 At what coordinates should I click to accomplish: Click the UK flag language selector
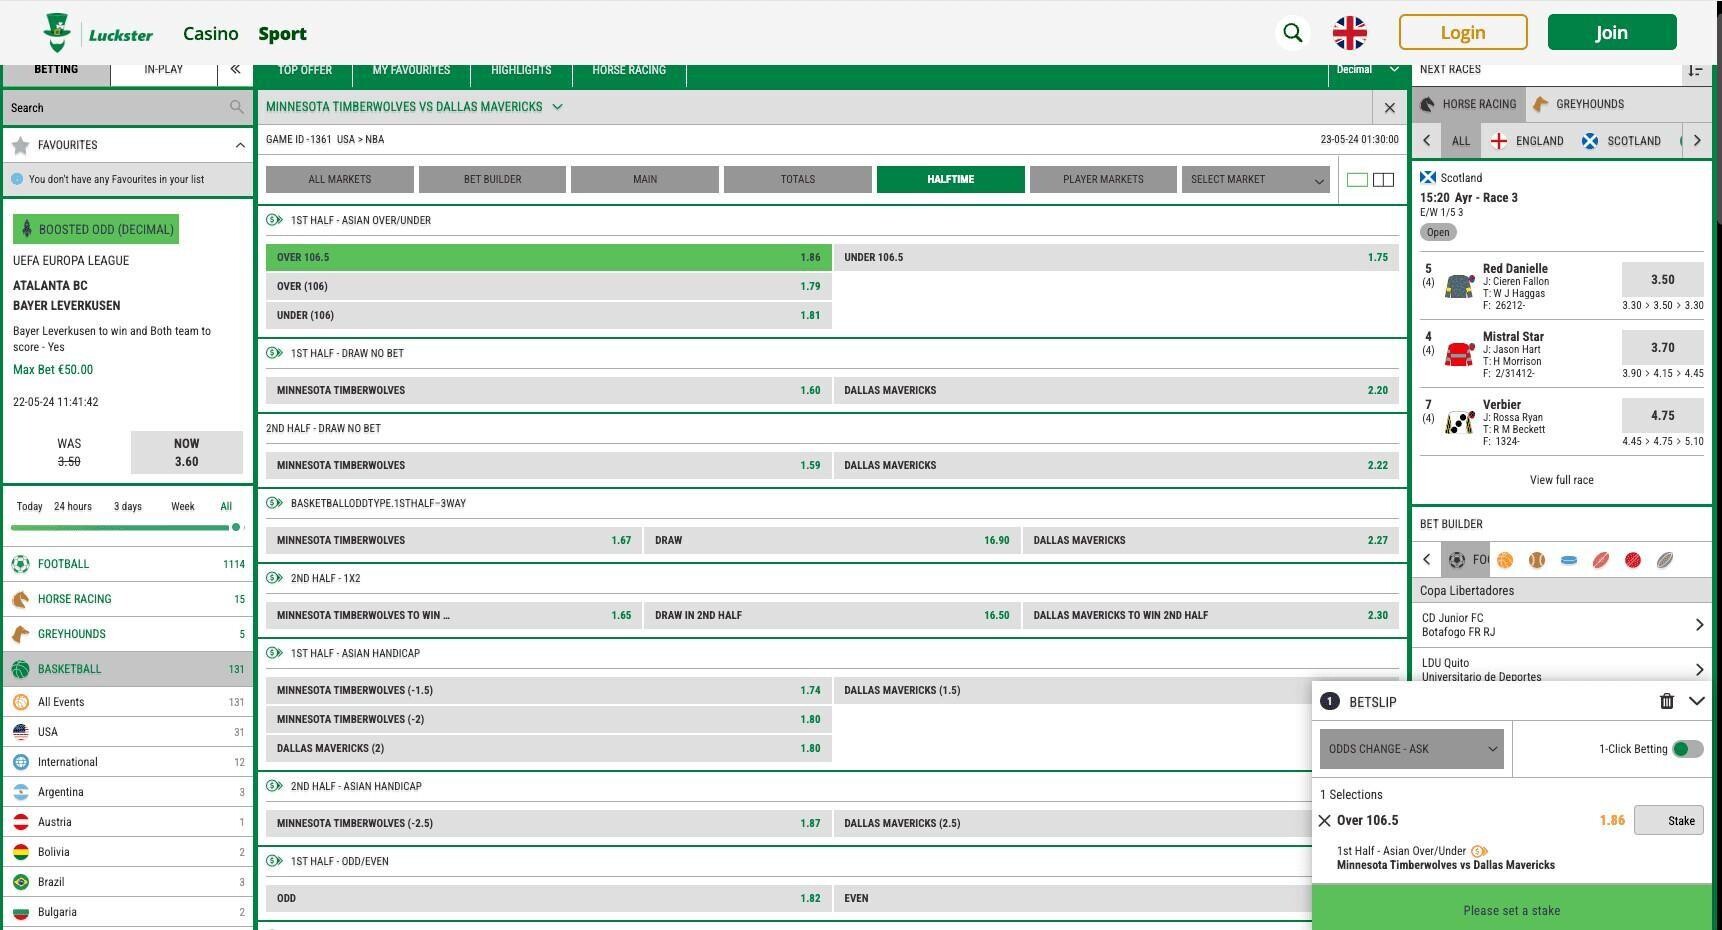point(1349,33)
